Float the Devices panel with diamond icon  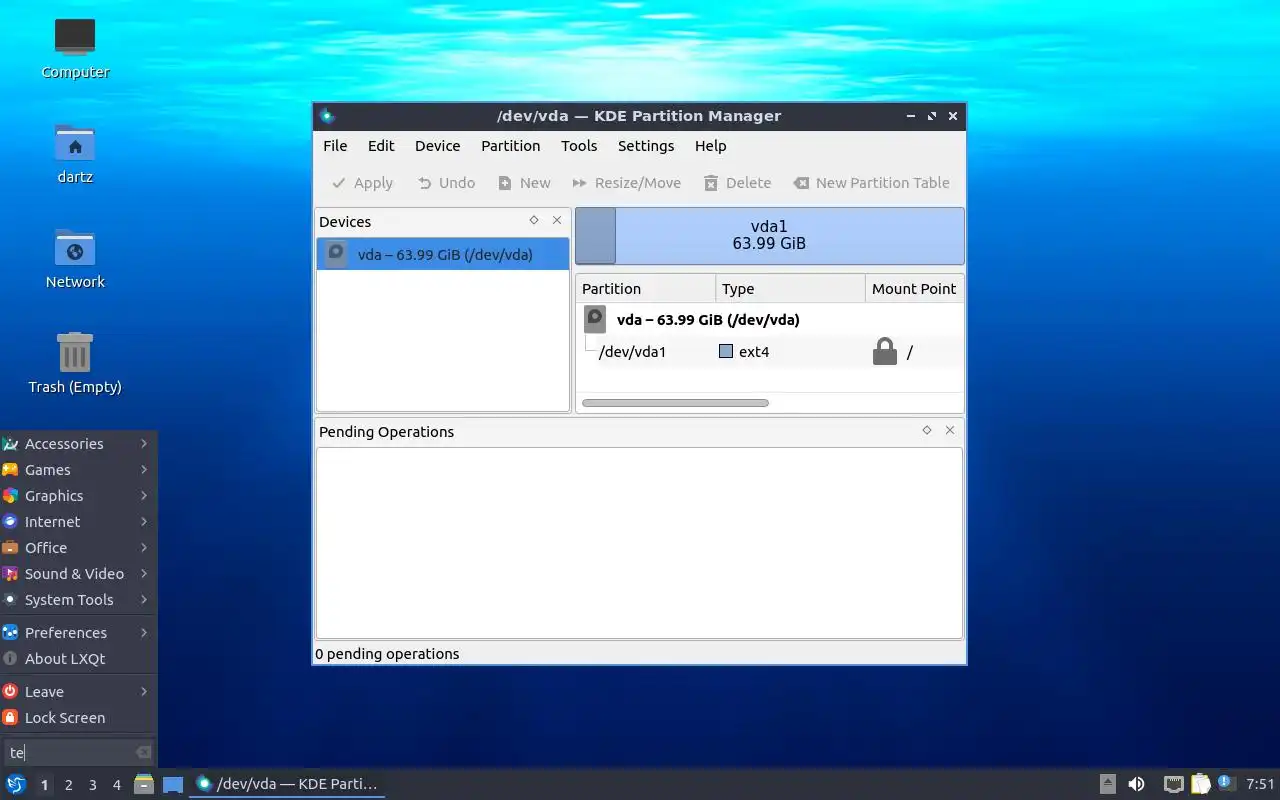[x=534, y=220]
